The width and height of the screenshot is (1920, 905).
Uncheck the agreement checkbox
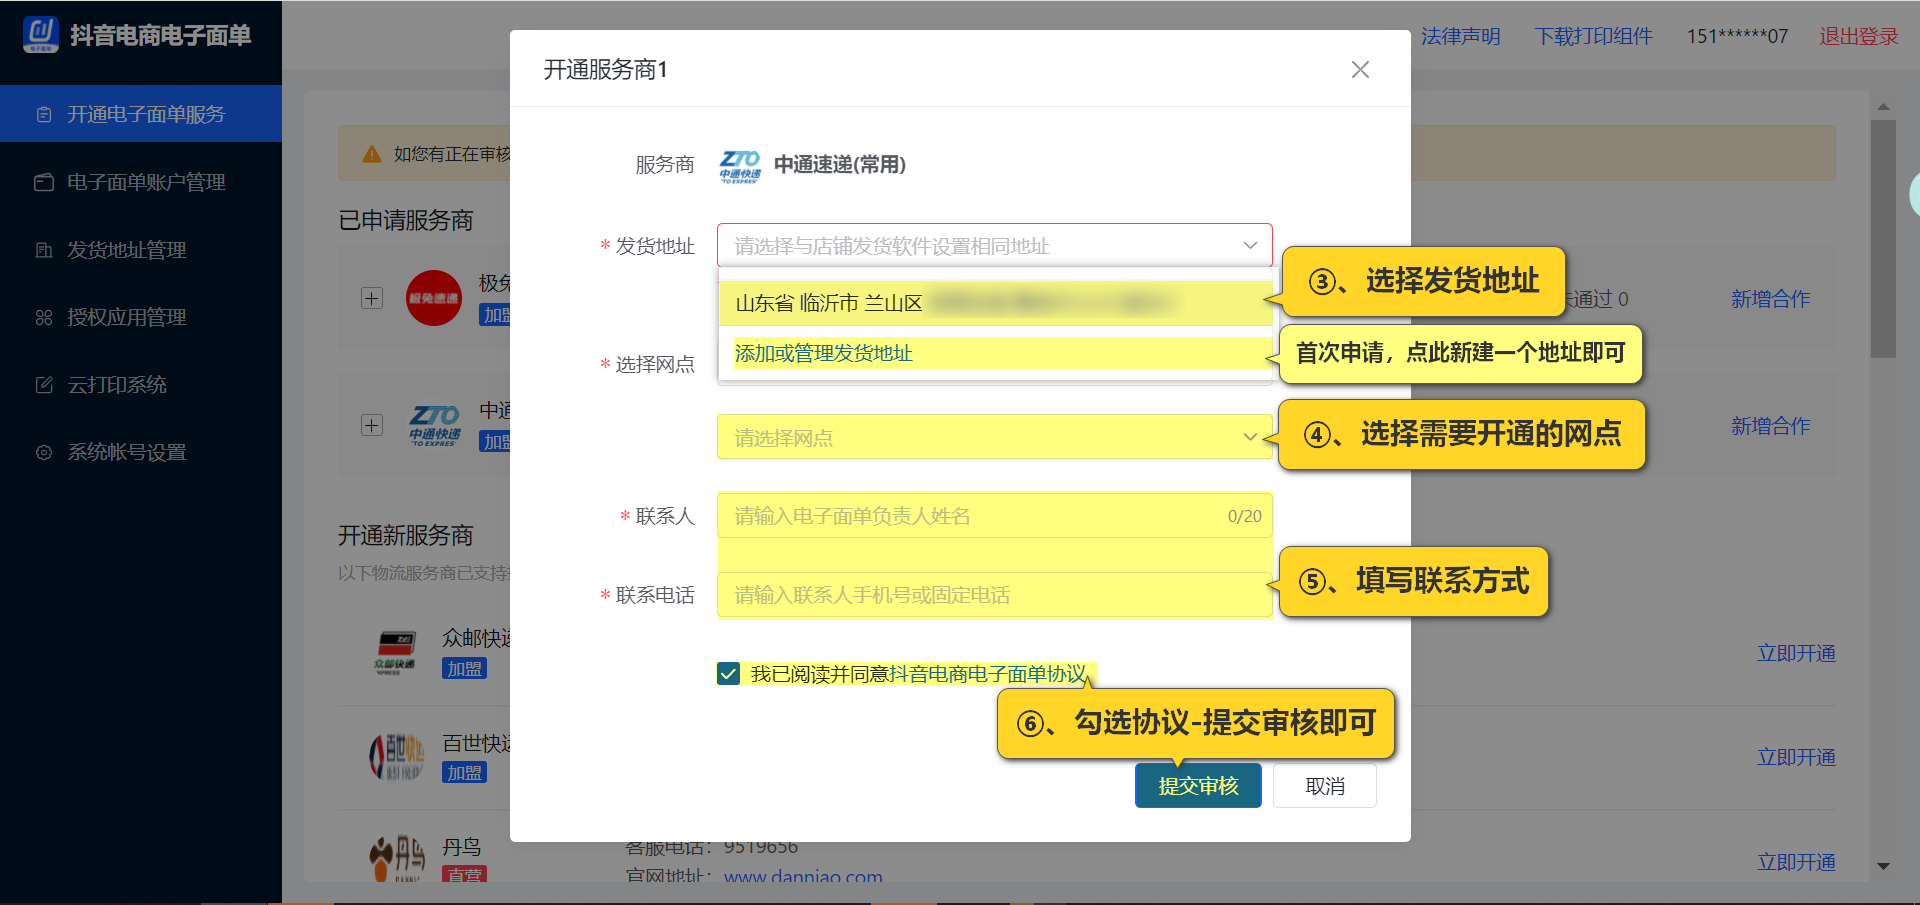[x=728, y=674]
